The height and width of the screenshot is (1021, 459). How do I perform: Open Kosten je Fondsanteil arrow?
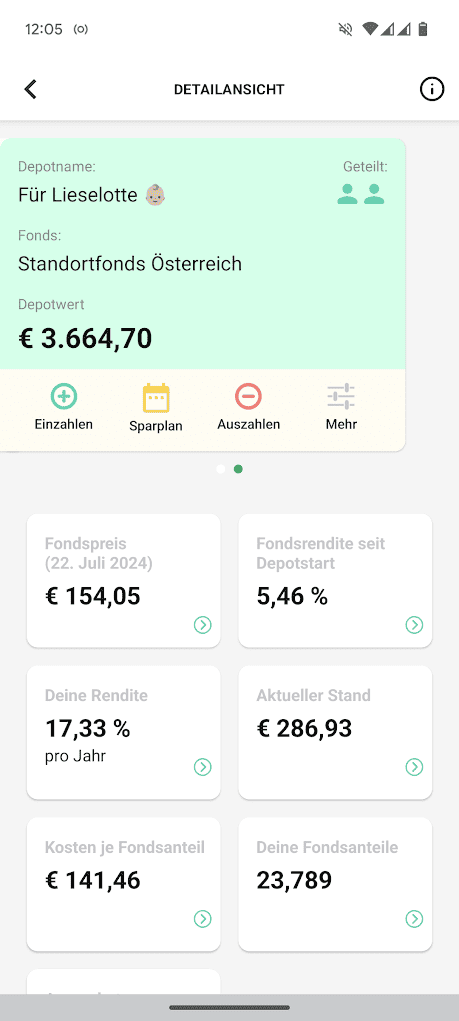[x=202, y=919]
